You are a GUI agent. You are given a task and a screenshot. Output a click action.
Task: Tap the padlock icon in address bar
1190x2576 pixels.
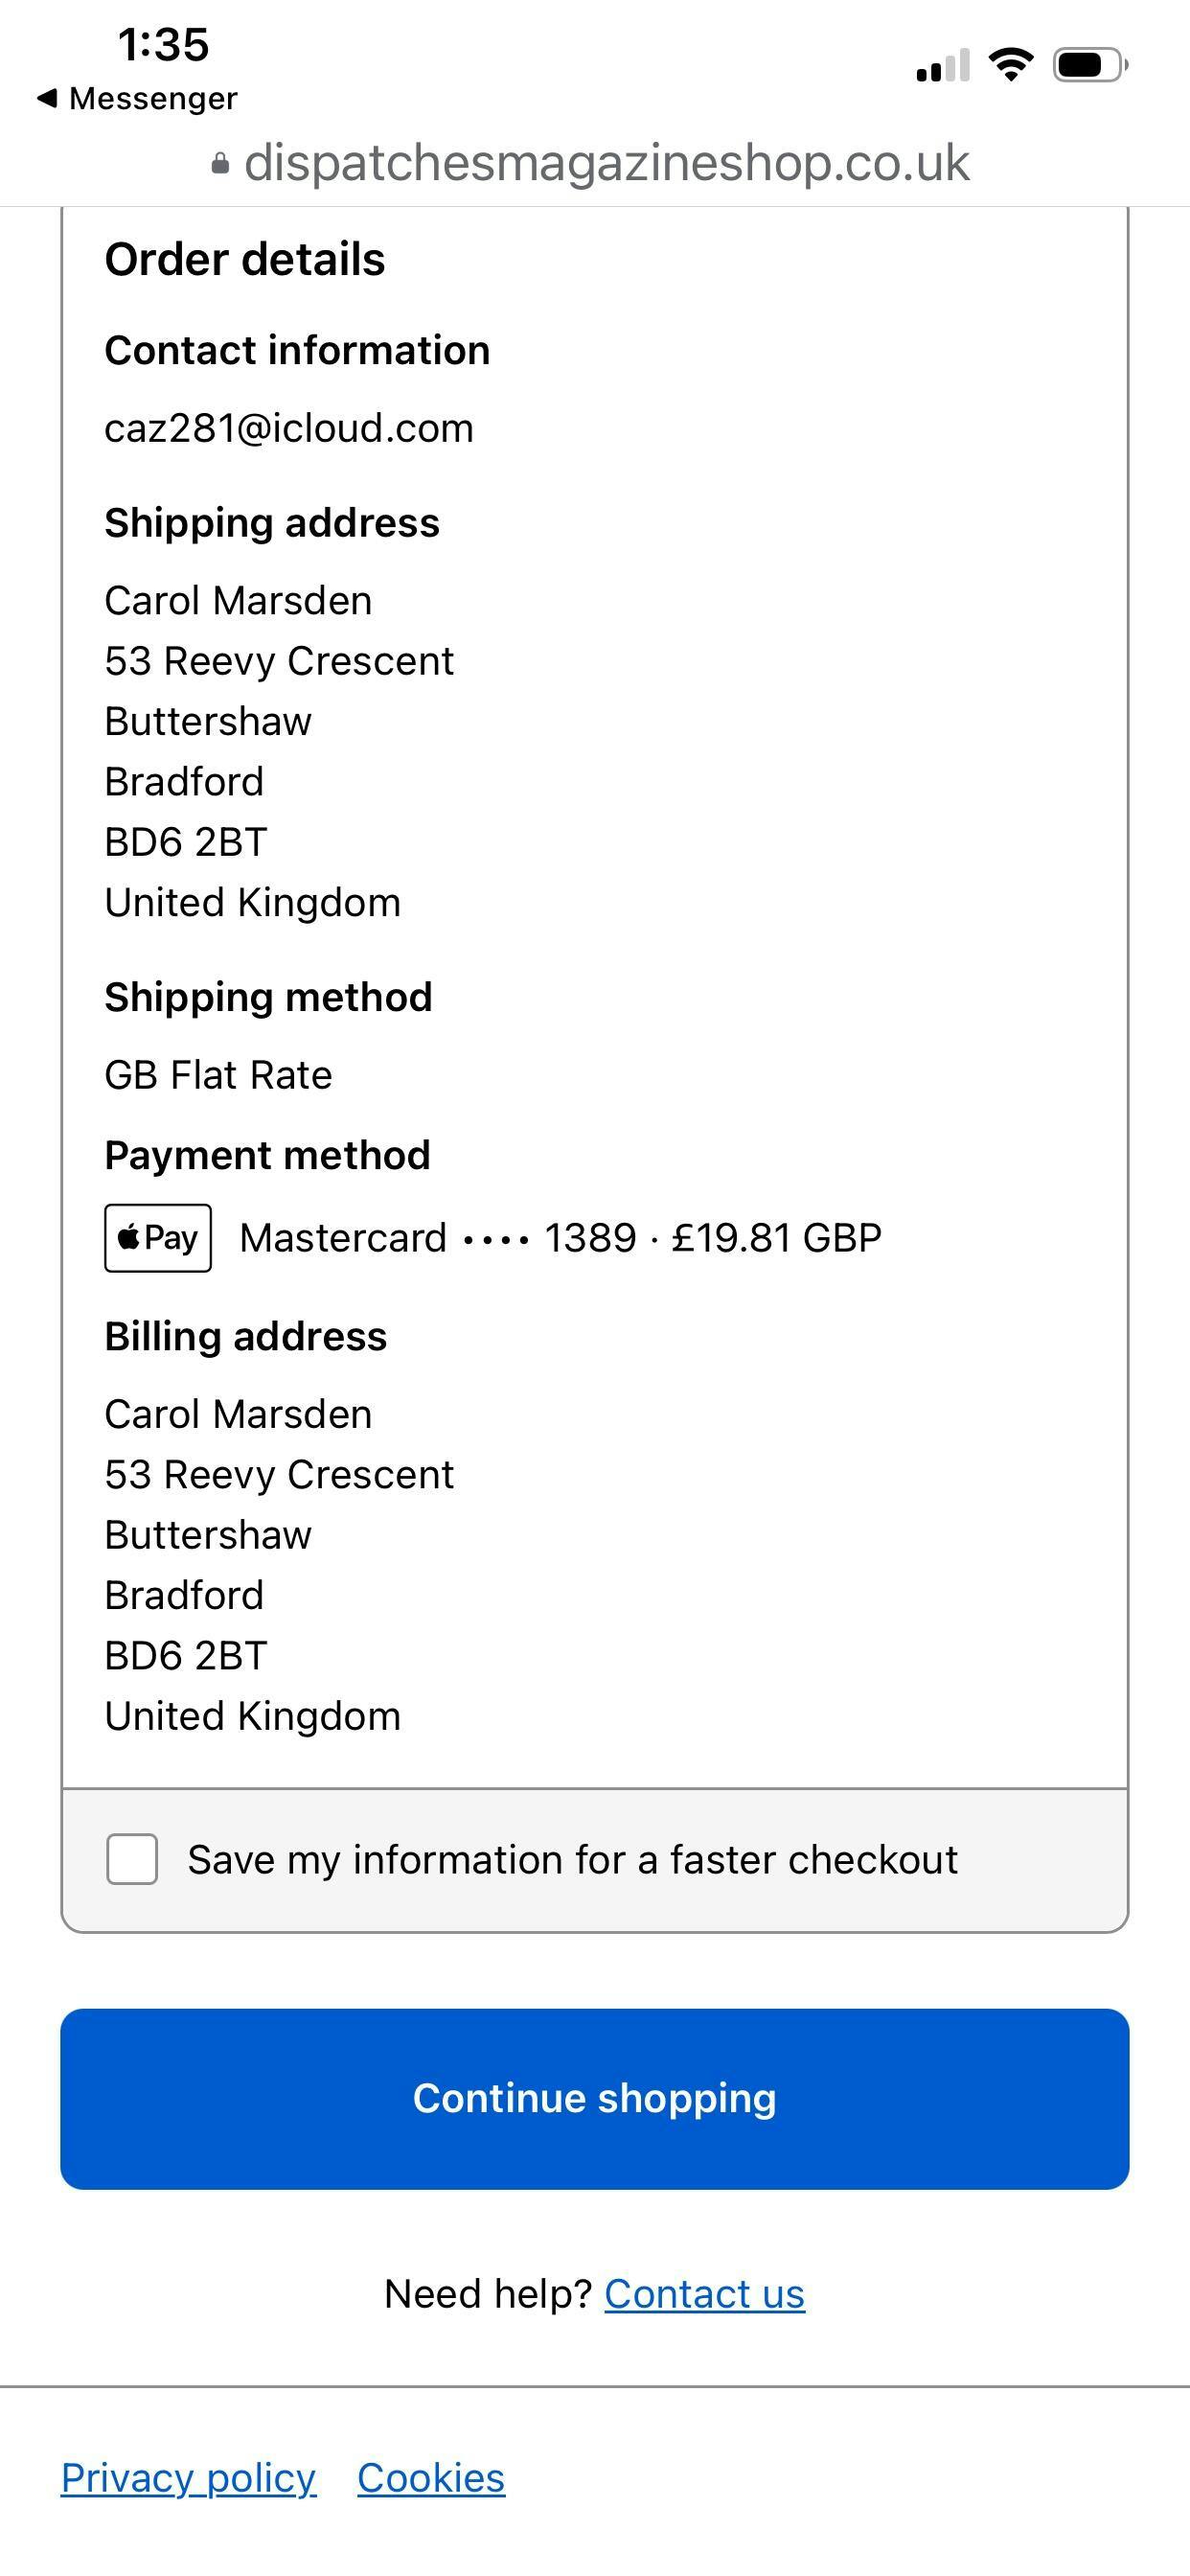220,164
